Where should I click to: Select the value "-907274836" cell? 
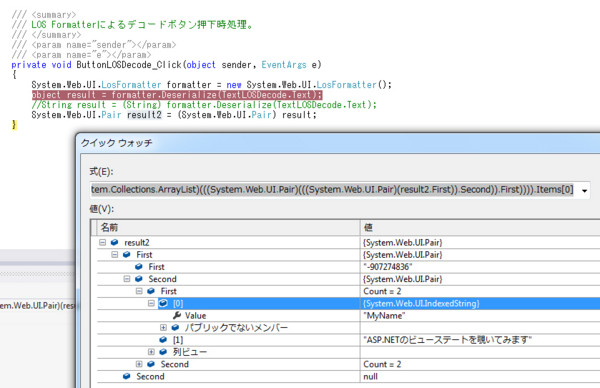(x=388, y=267)
